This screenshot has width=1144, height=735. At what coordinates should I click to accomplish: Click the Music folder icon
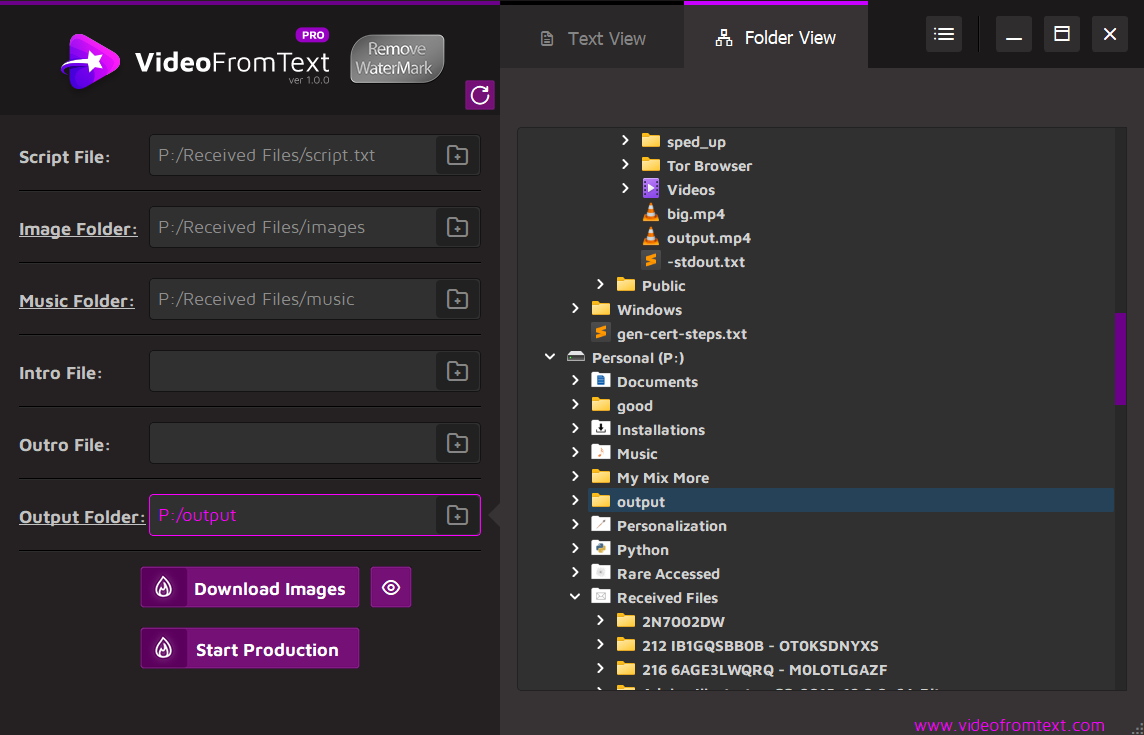(x=600, y=453)
